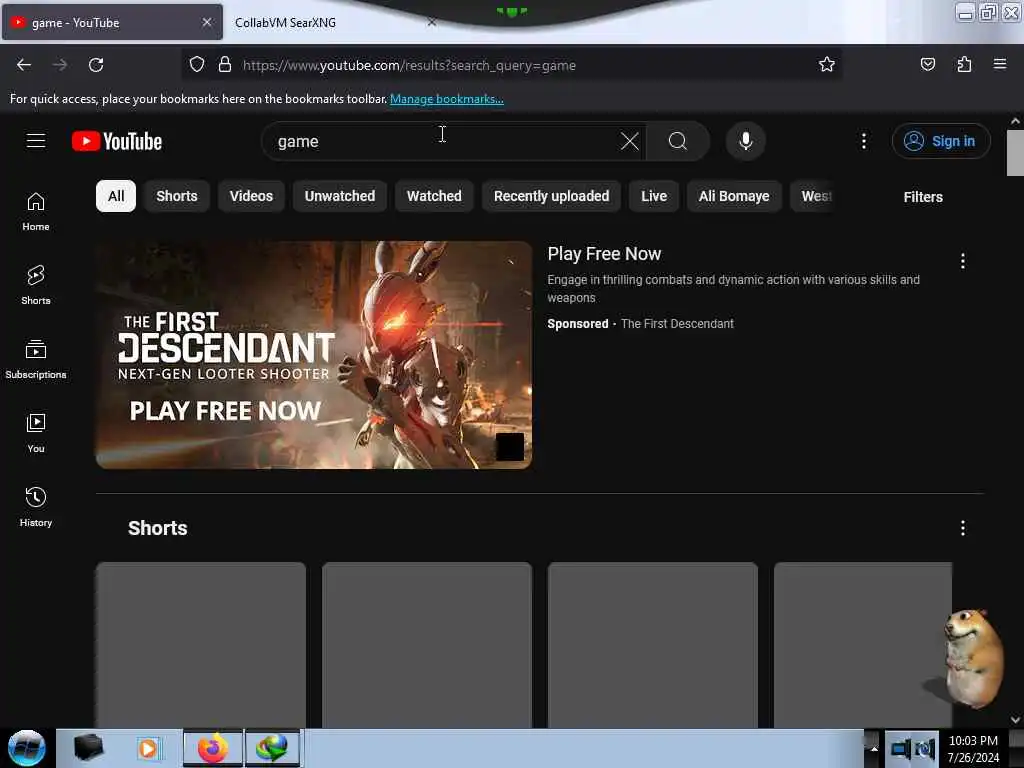Open the Play Free Now ad title
This screenshot has height=768, width=1024.
[604, 253]
